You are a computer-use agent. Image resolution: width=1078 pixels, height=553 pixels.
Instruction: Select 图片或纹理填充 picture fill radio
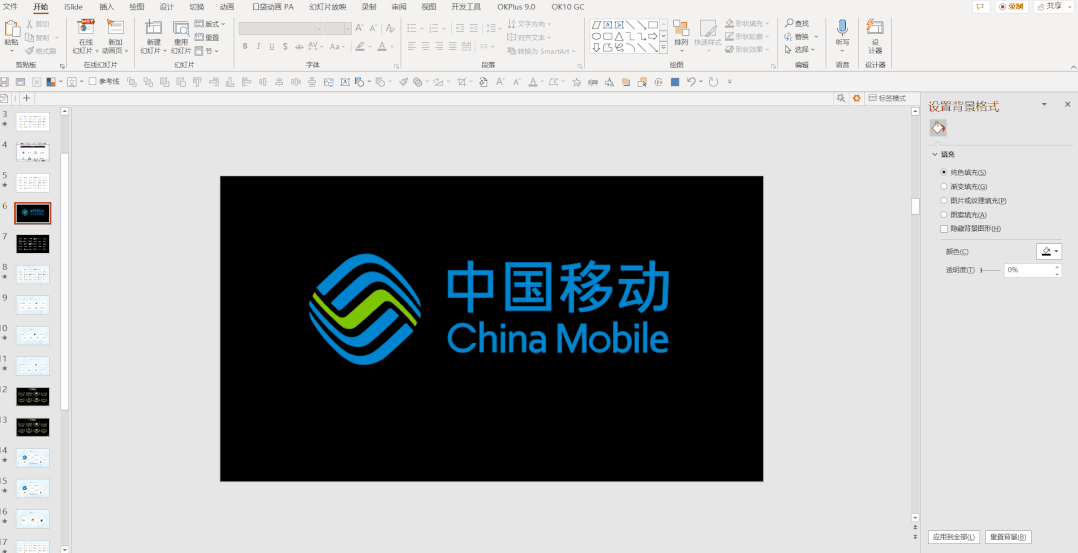tap(944, 201)
